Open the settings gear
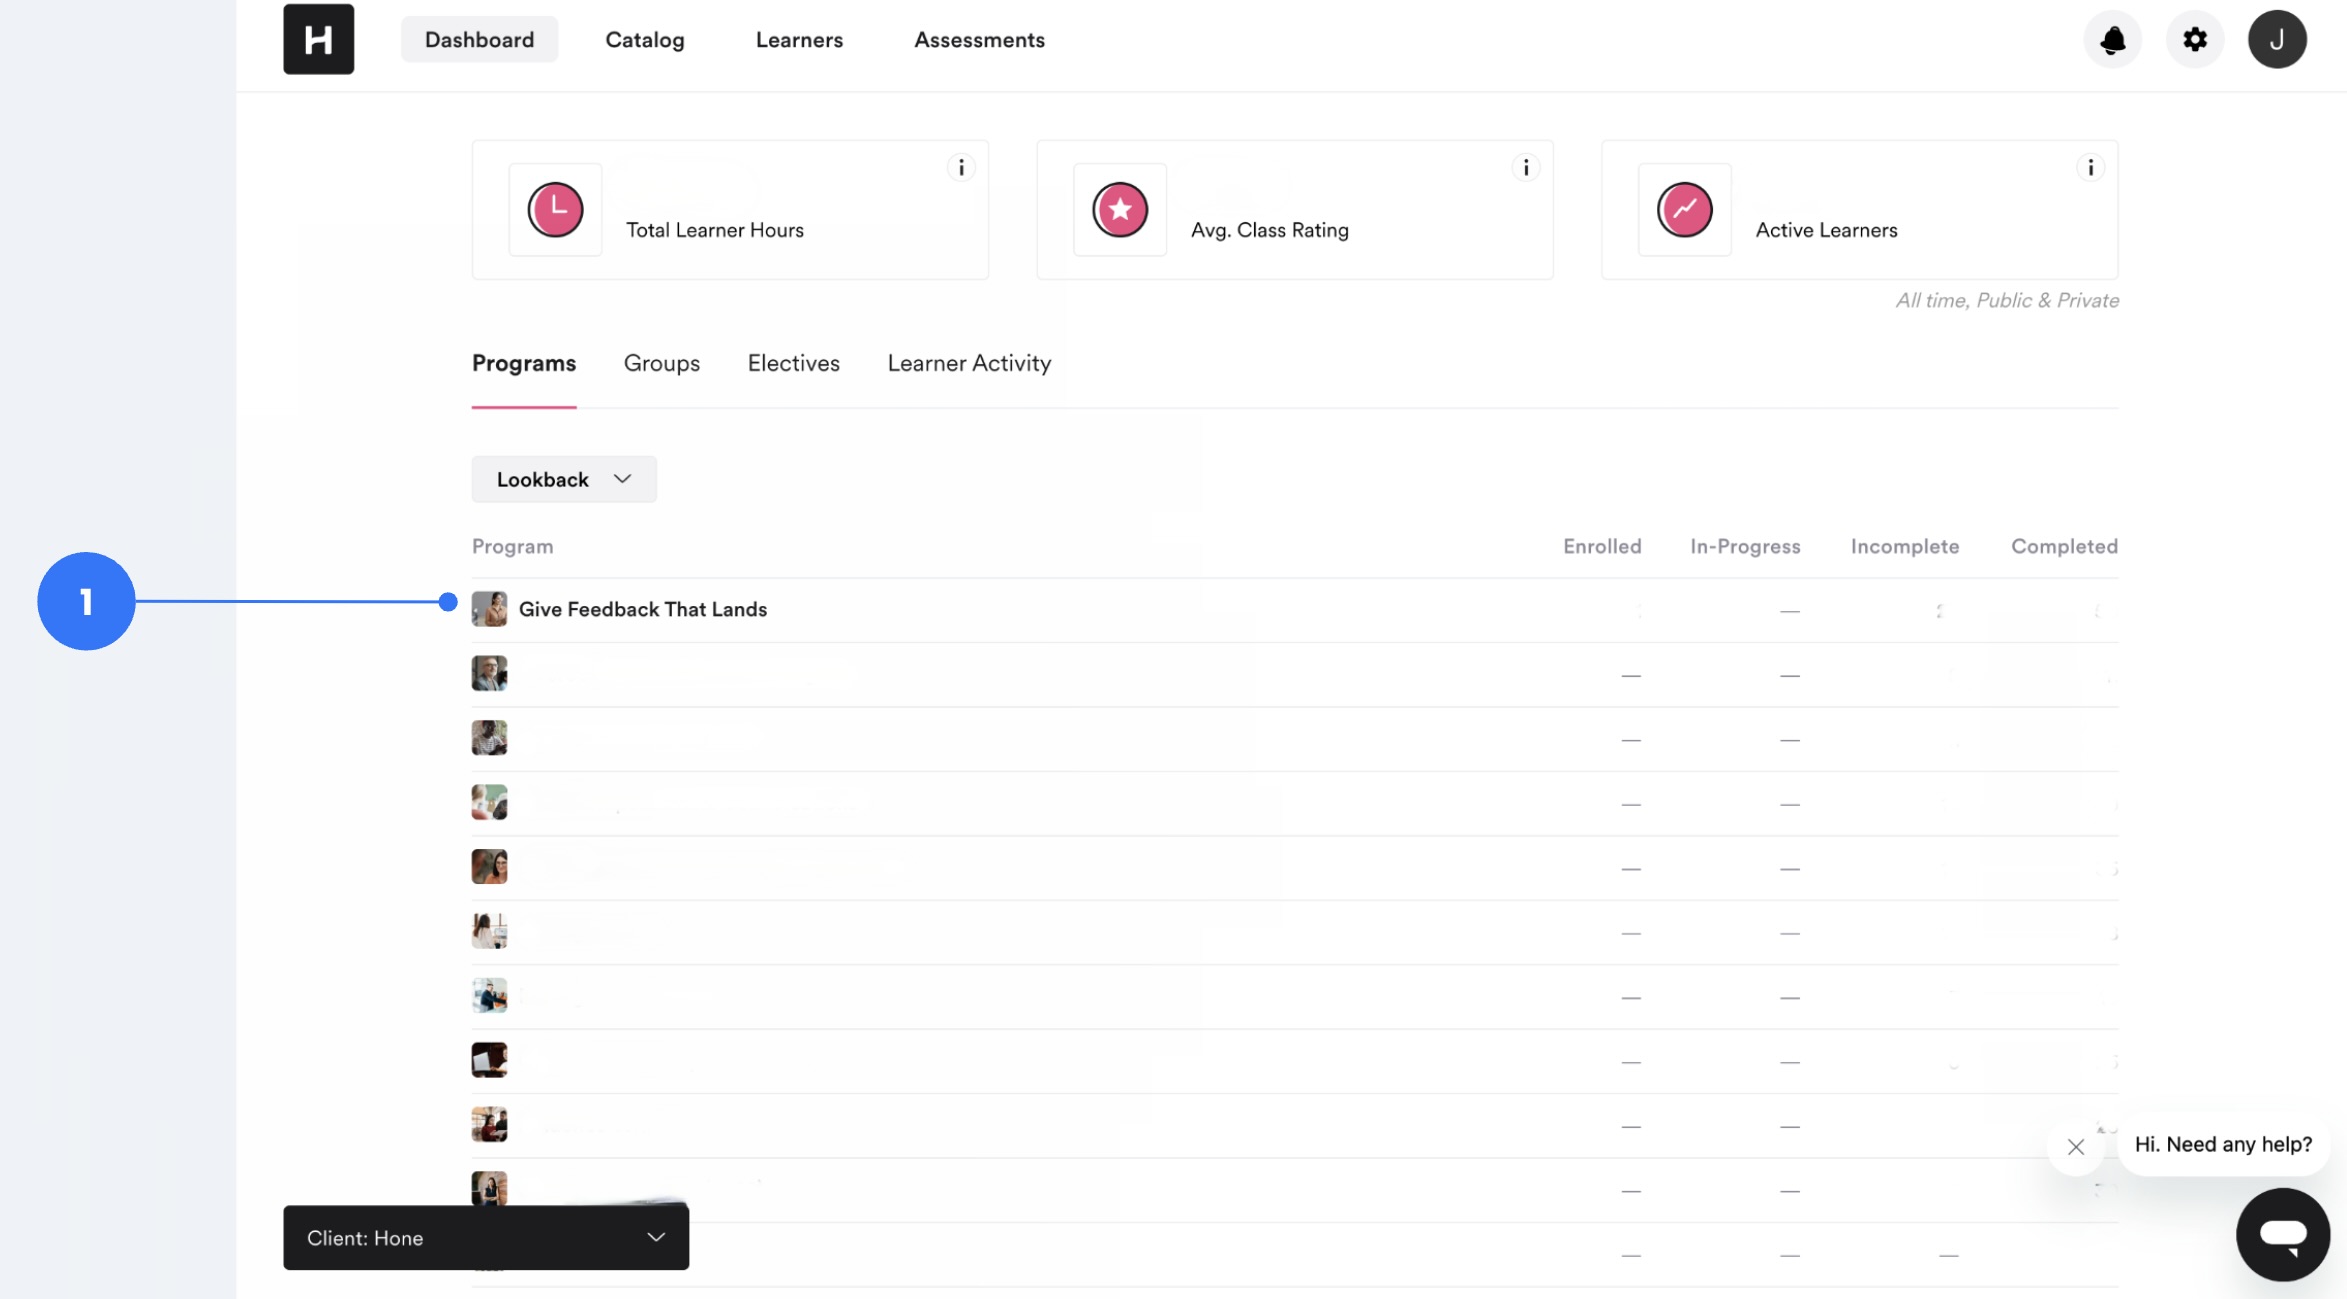The width and height of the screenshot is (2347, 1299). [2195, 39]
